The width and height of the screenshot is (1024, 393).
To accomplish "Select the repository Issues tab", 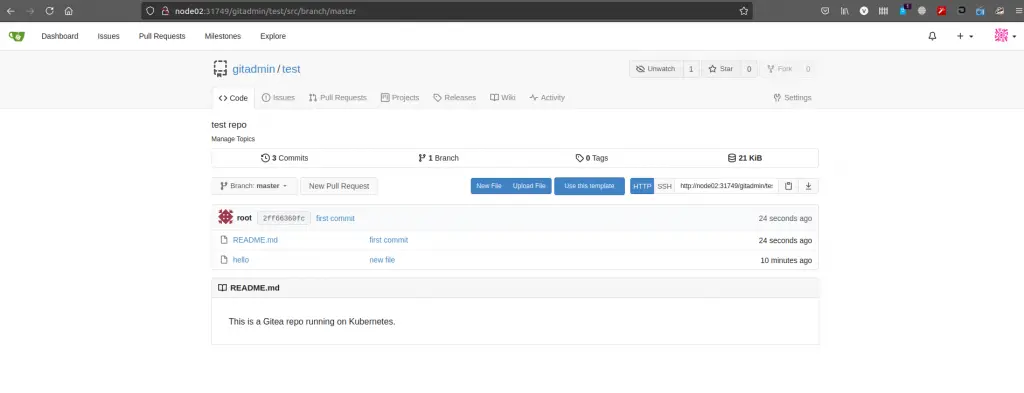I will pos(278,98).
